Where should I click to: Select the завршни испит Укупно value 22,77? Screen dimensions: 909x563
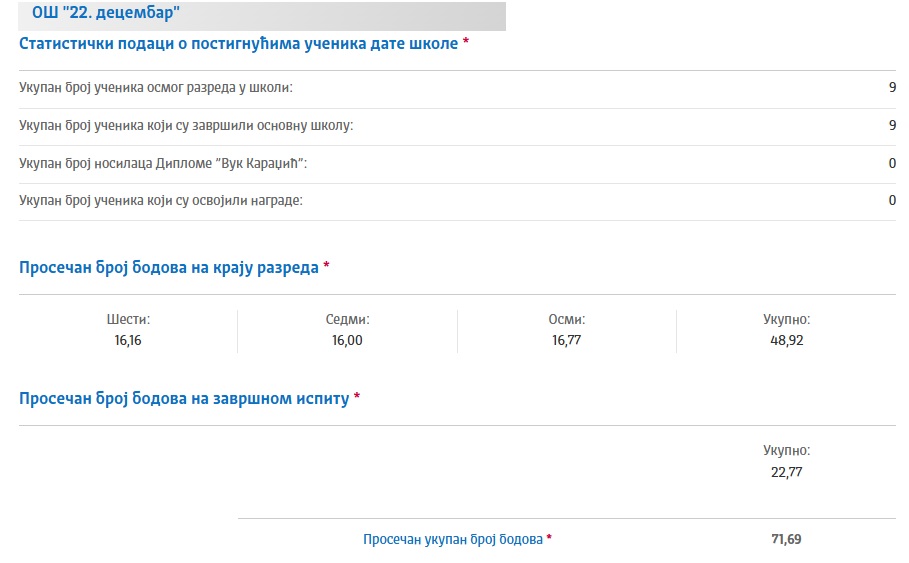click(787, 472)
